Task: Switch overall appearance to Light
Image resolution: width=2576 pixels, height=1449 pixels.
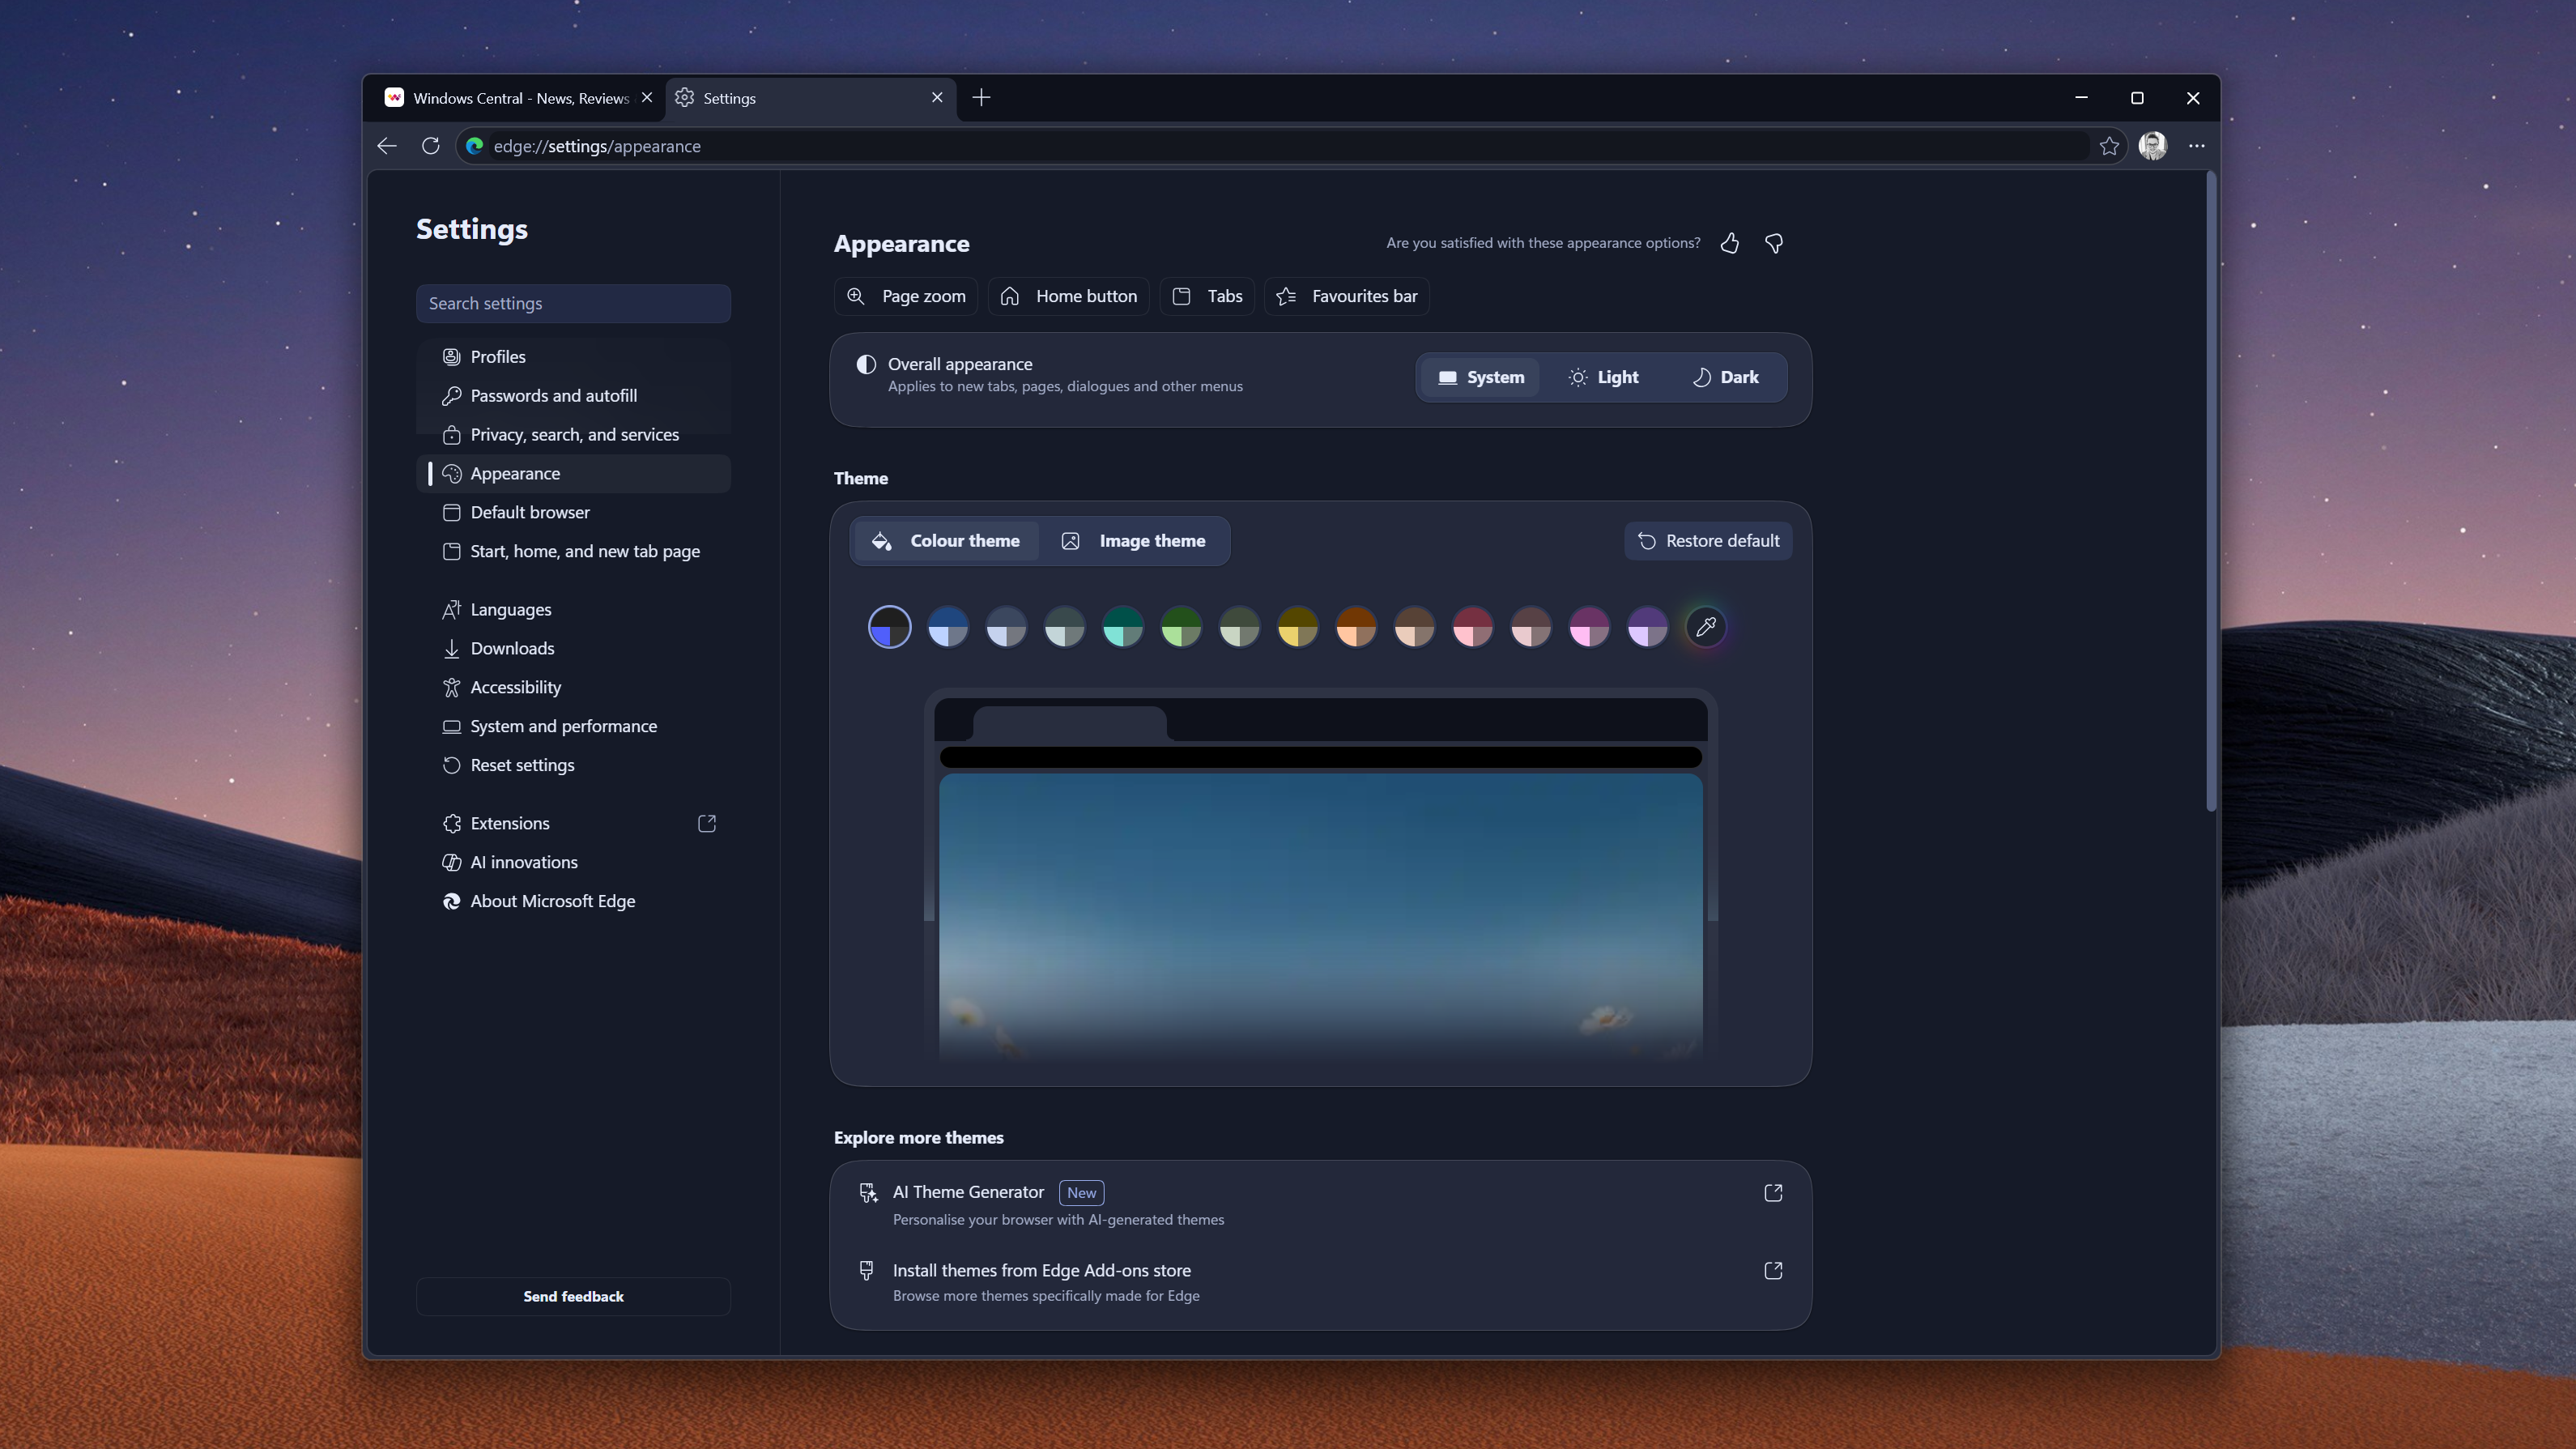Action: (x=1603, y=377)
